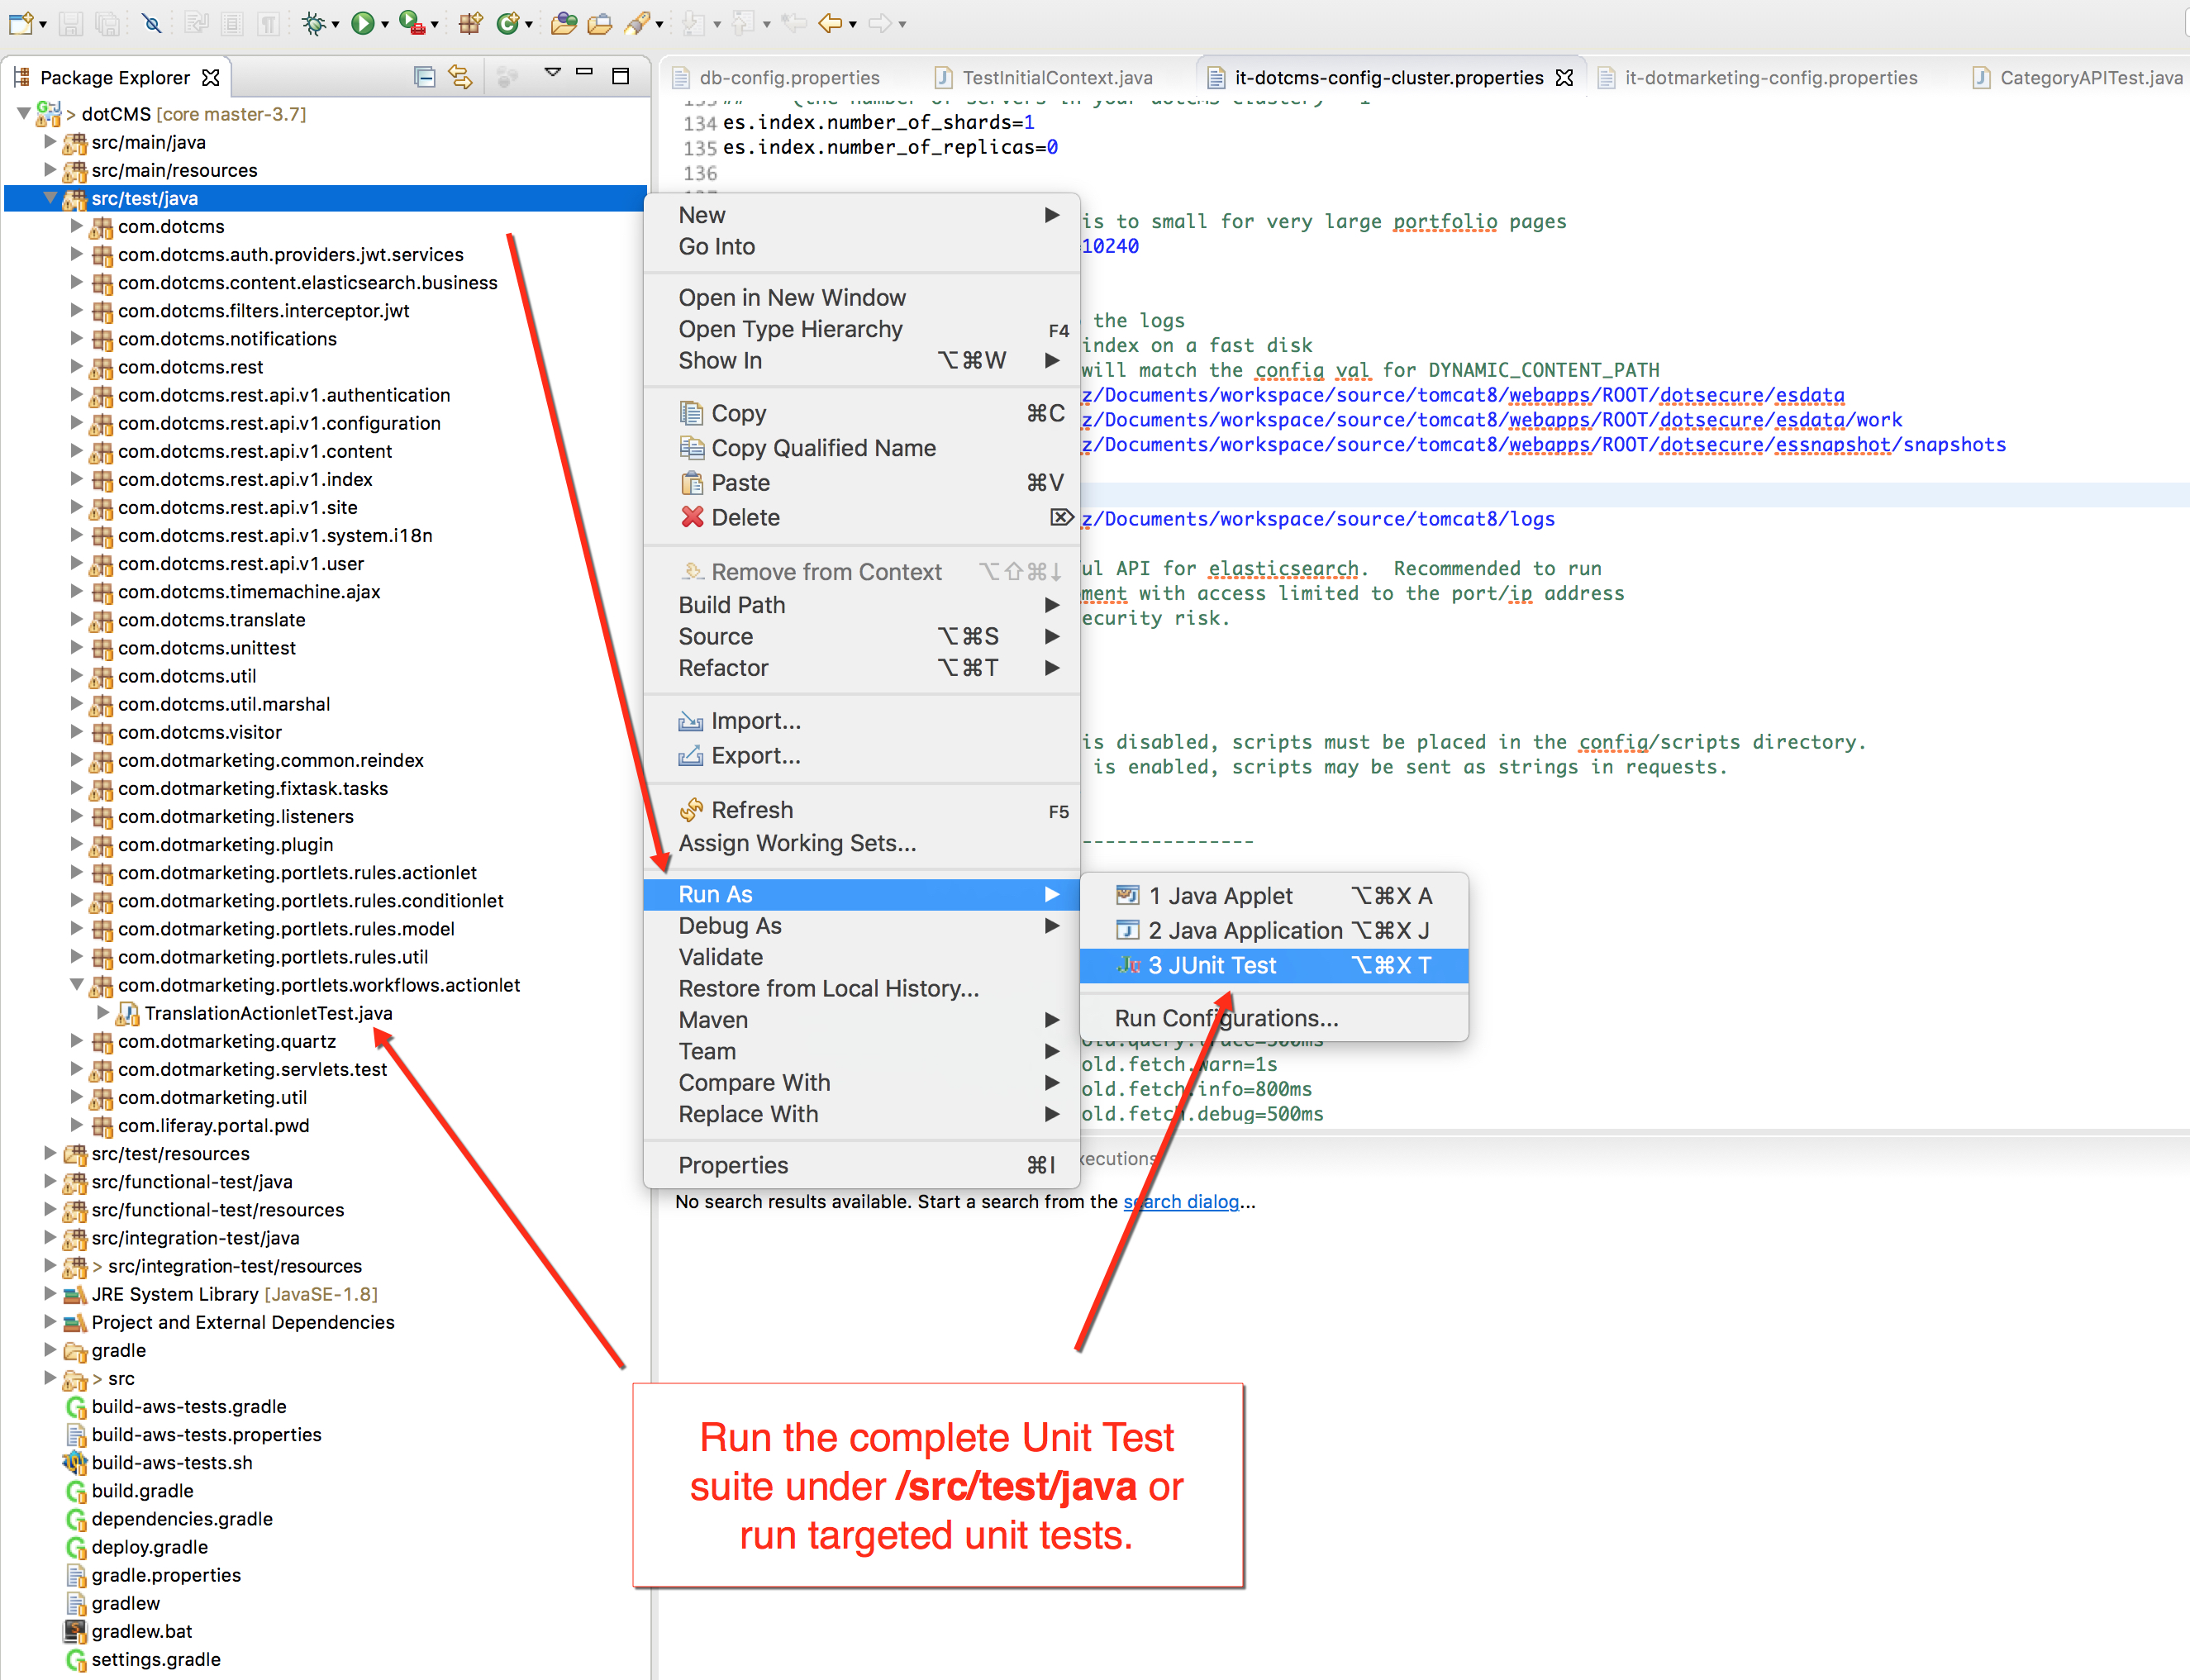Click the Debug bug icon

tap(314, 23)
